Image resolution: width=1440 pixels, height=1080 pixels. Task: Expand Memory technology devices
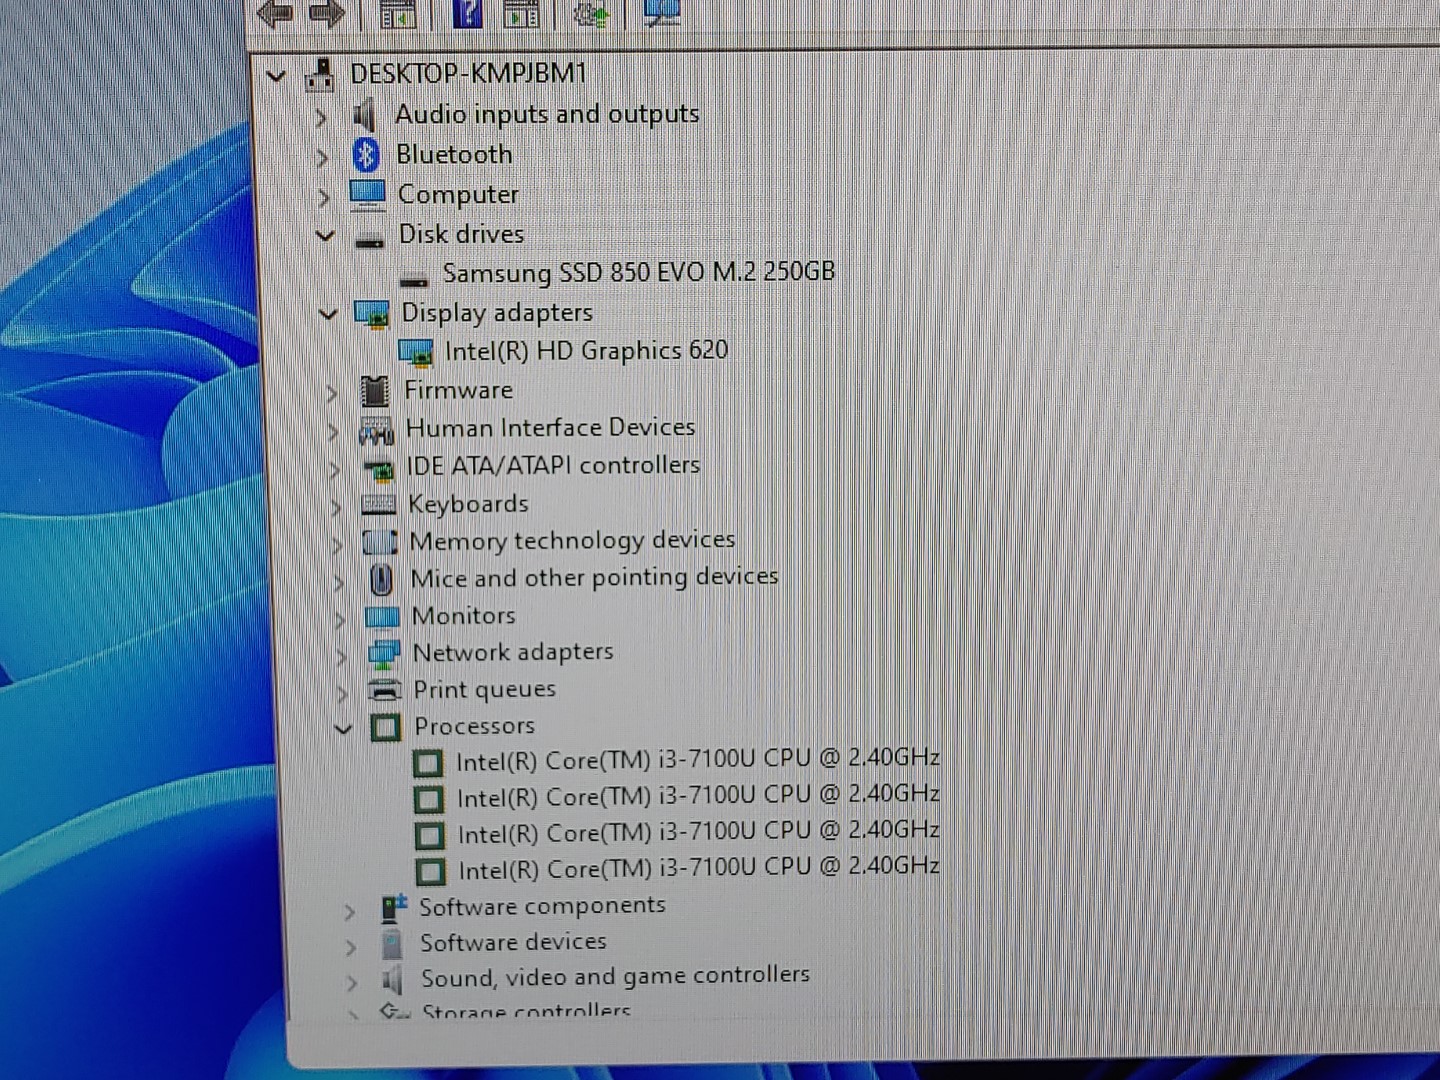pos(338,545)
